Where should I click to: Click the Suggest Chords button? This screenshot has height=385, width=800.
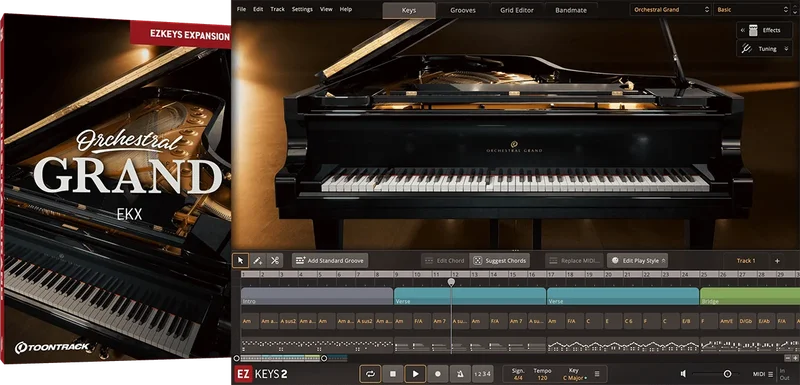(499, 261)
